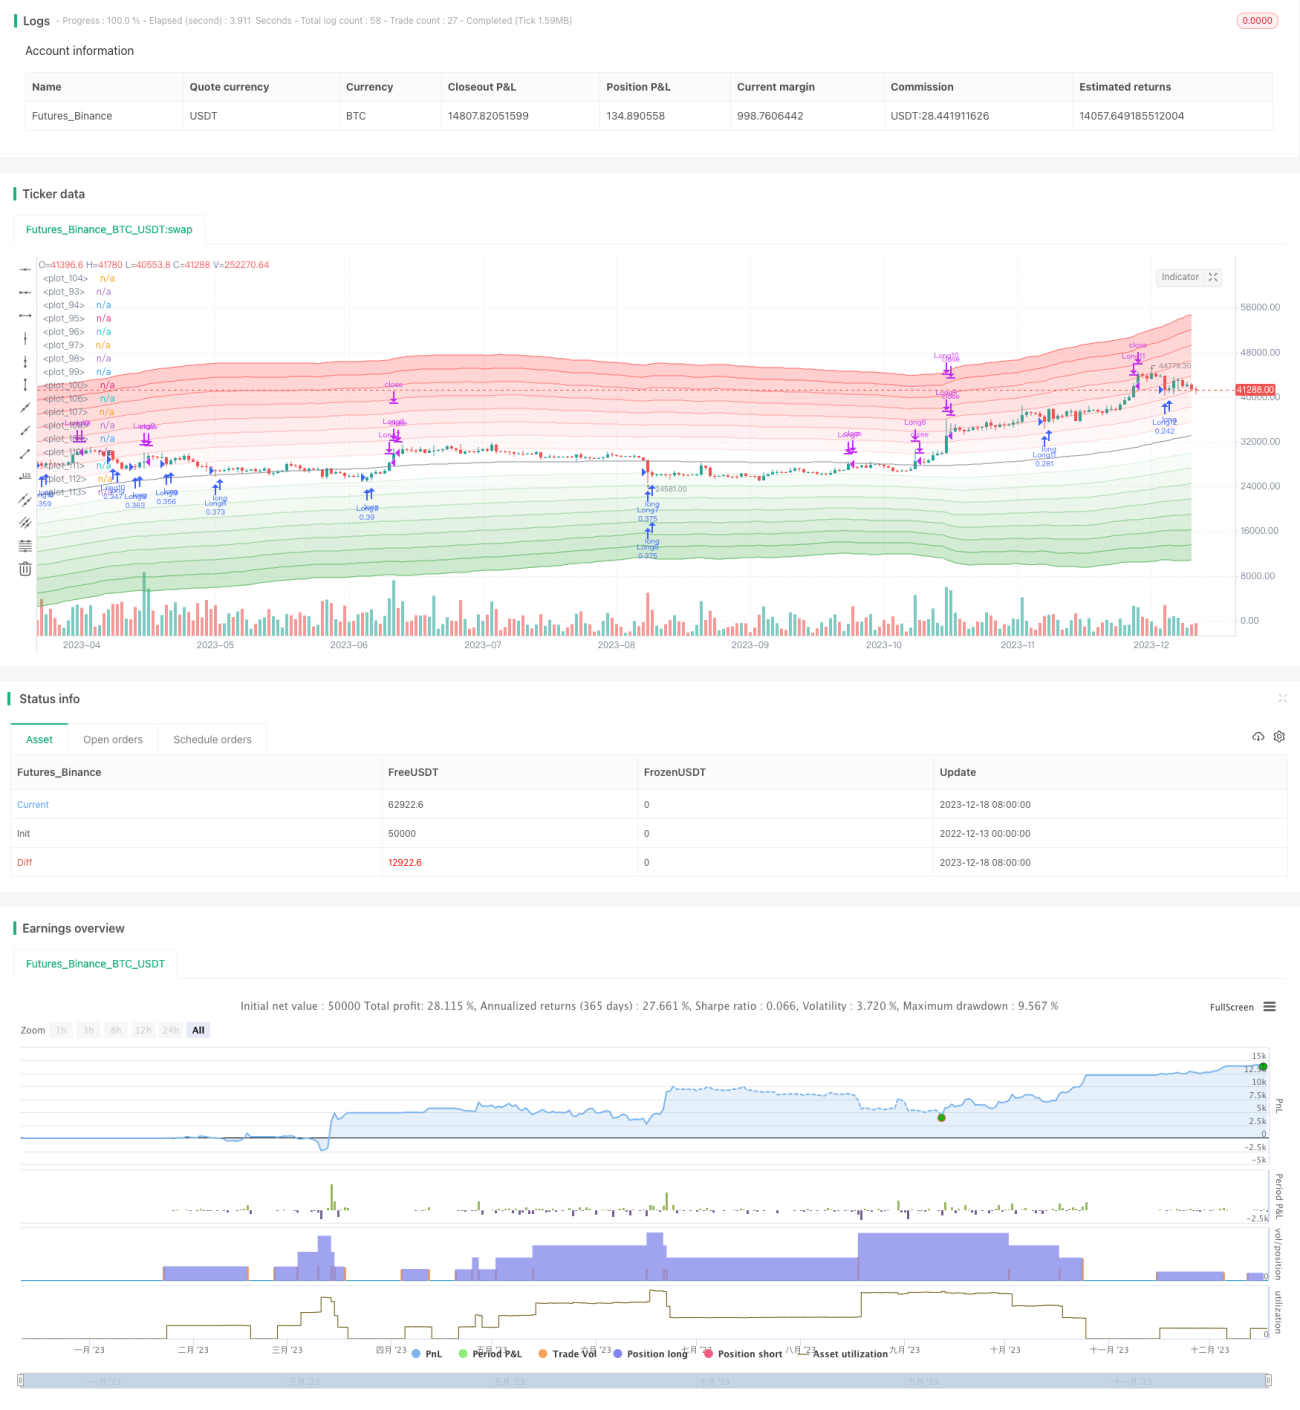Open the earnings chart hamburger menu
Viewport: 1300px width, 1410px height.
(x=1269, y=1007)
